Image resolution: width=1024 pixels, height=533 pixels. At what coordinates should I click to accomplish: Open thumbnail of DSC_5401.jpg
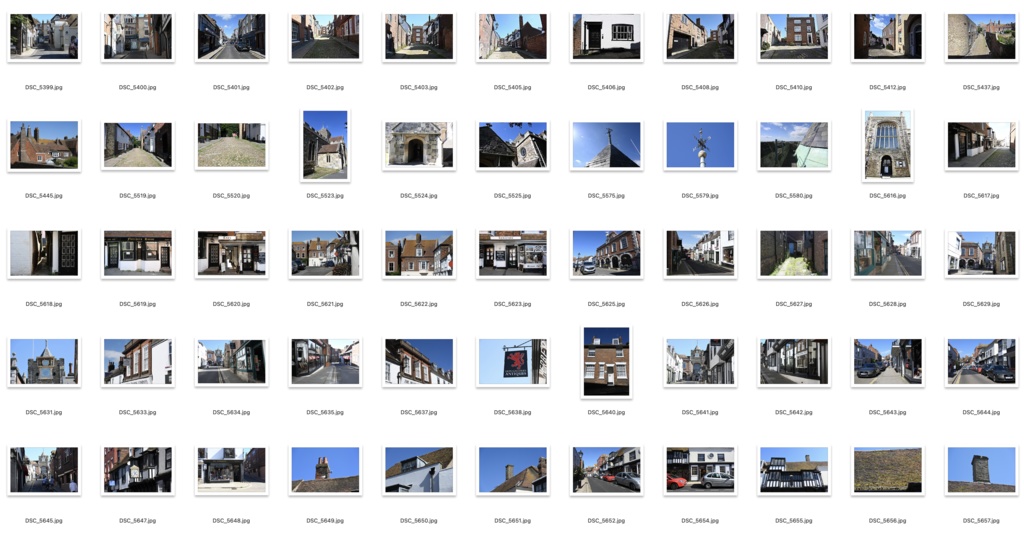point(231,37)
